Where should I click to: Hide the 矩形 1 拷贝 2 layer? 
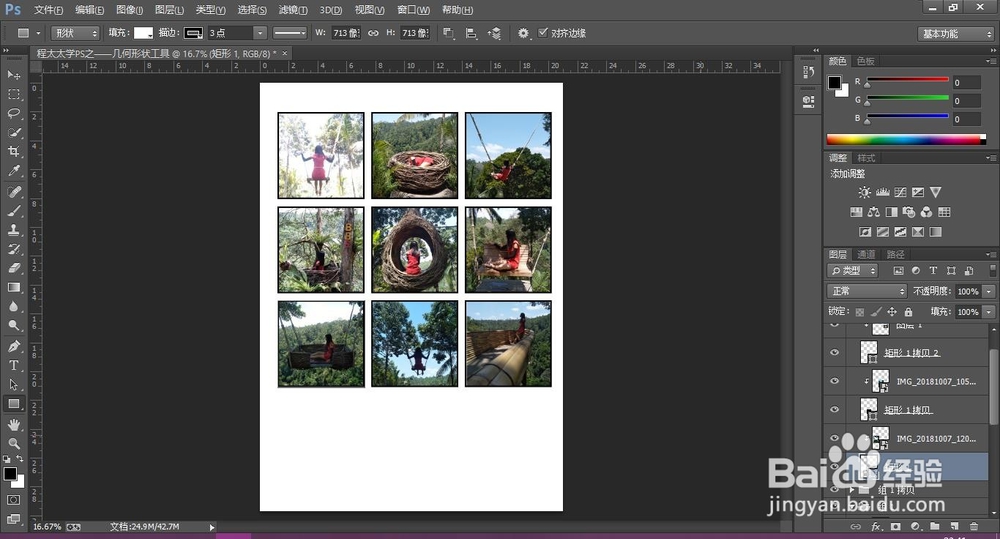(x=834, y=352)
